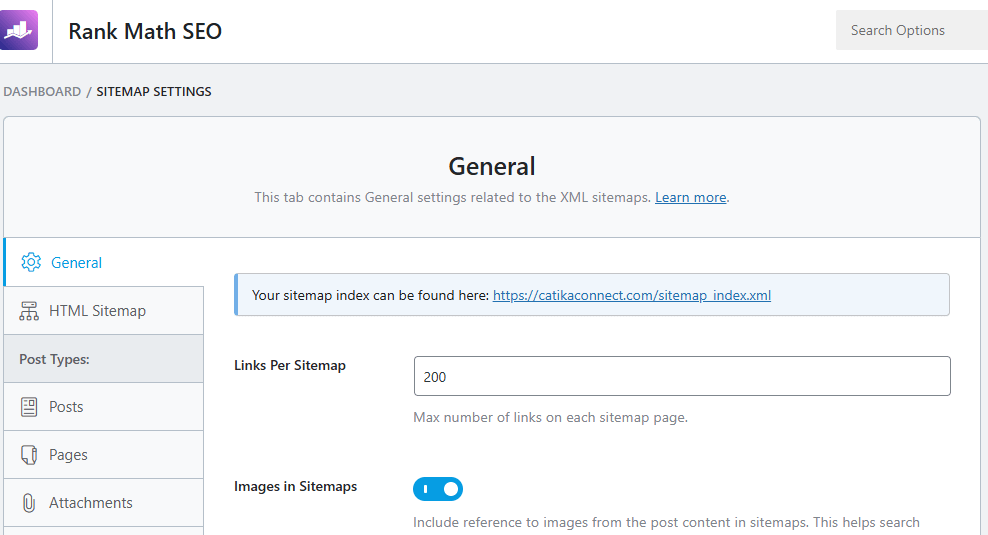Click the Posts document icon
The height and width of the screenshot is (535, 988).
(30, 407)
